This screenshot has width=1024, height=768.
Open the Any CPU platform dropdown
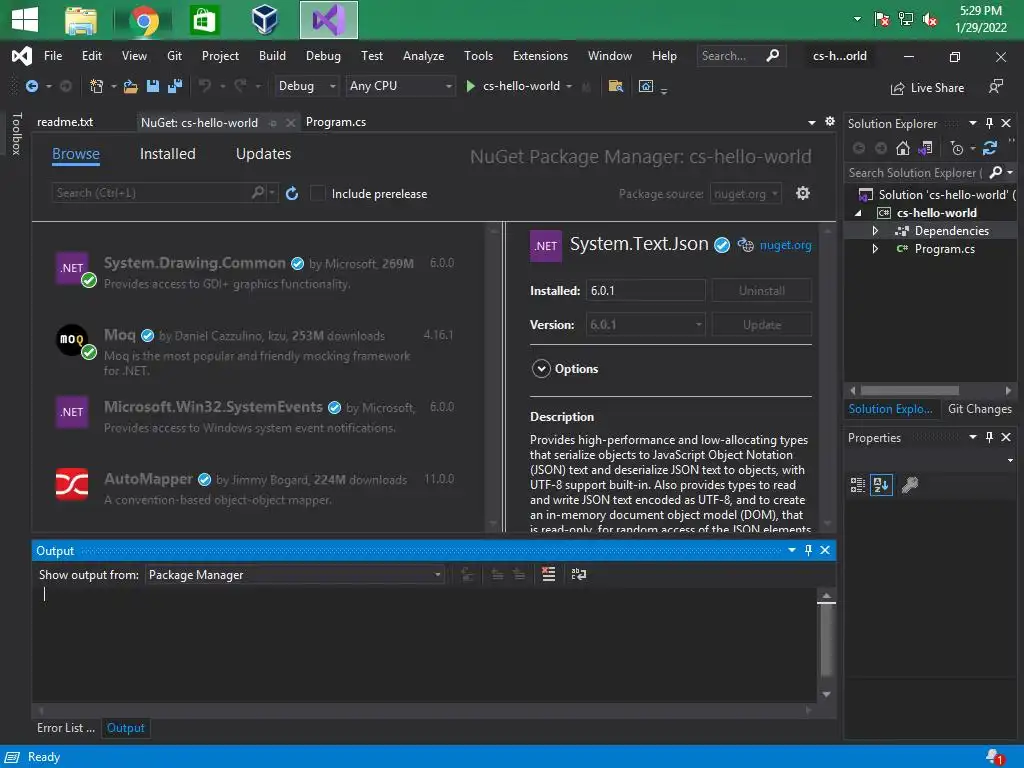point(400,86)
